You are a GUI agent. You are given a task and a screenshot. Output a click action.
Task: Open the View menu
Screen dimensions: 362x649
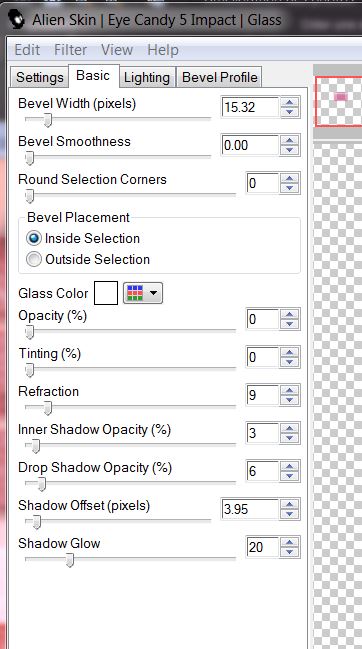(x=117, y=50)
